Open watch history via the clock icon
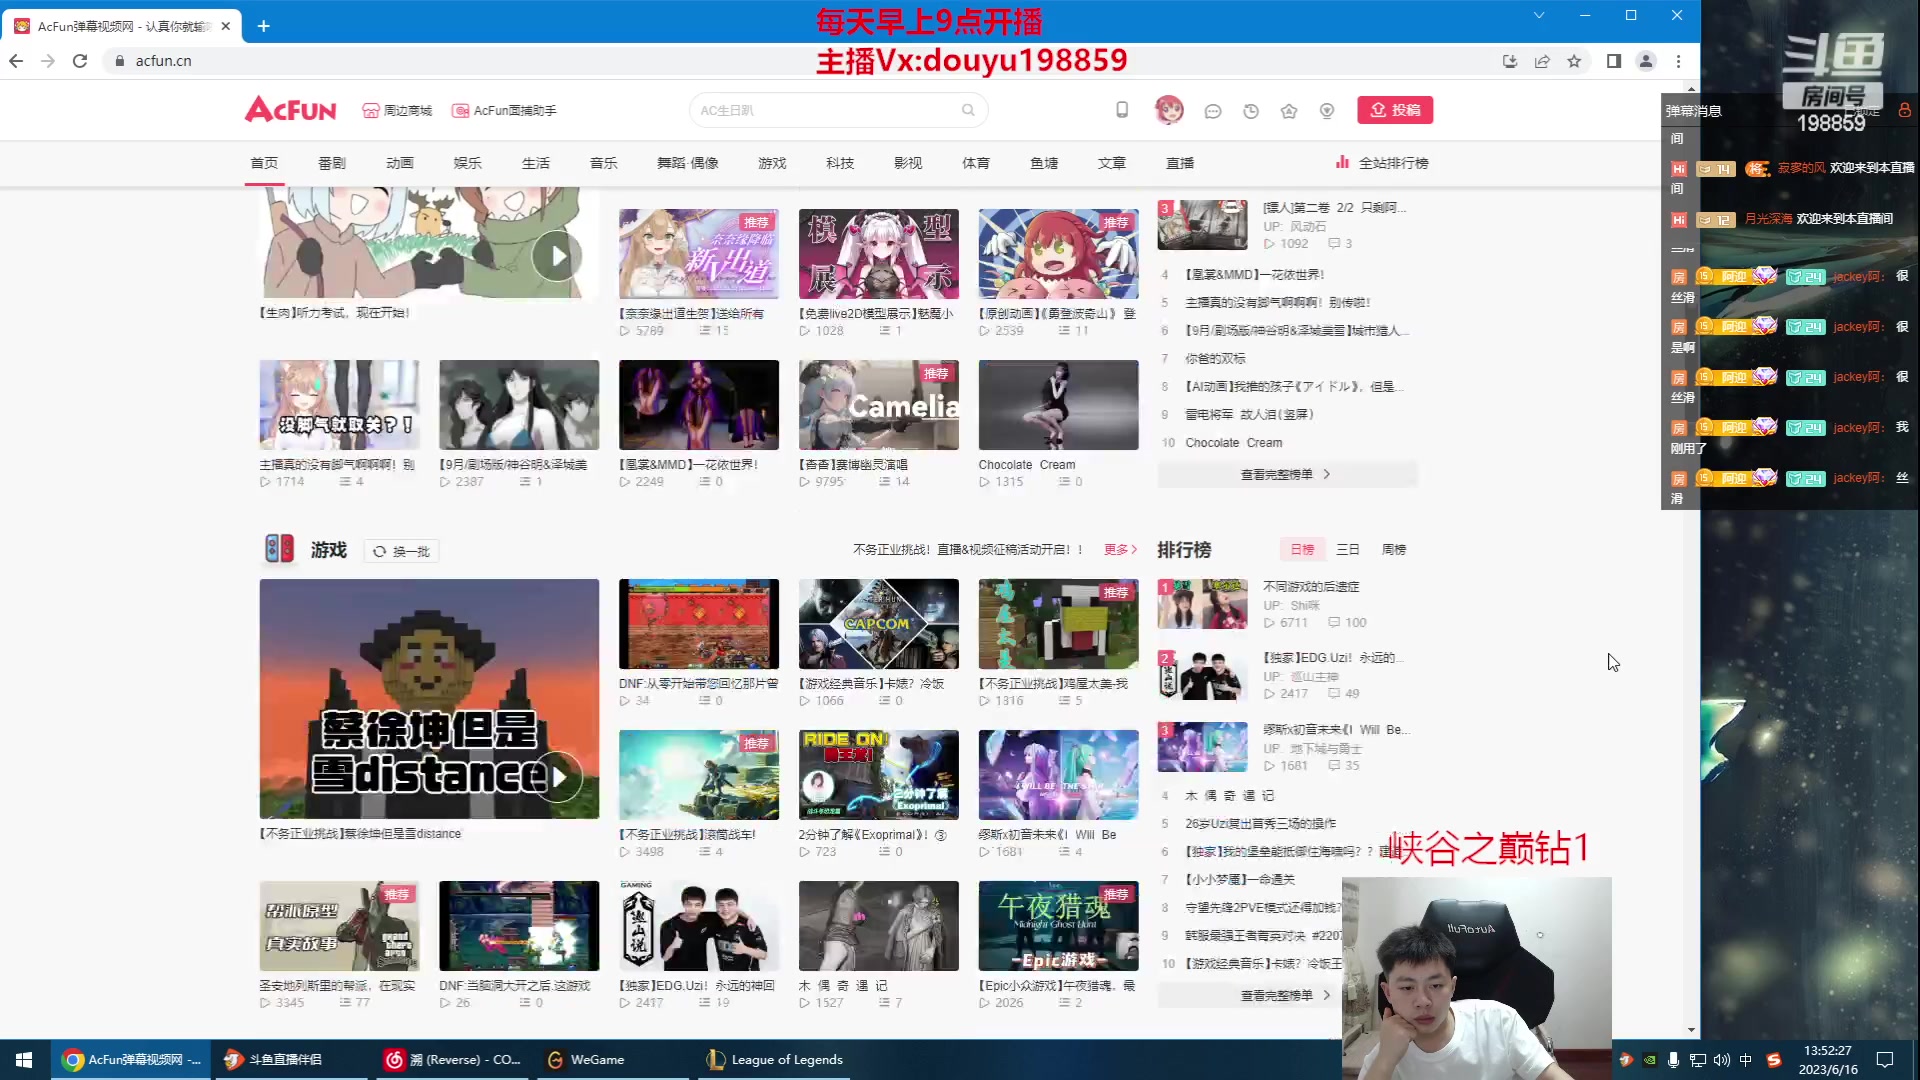 (x=1250, y=110)
